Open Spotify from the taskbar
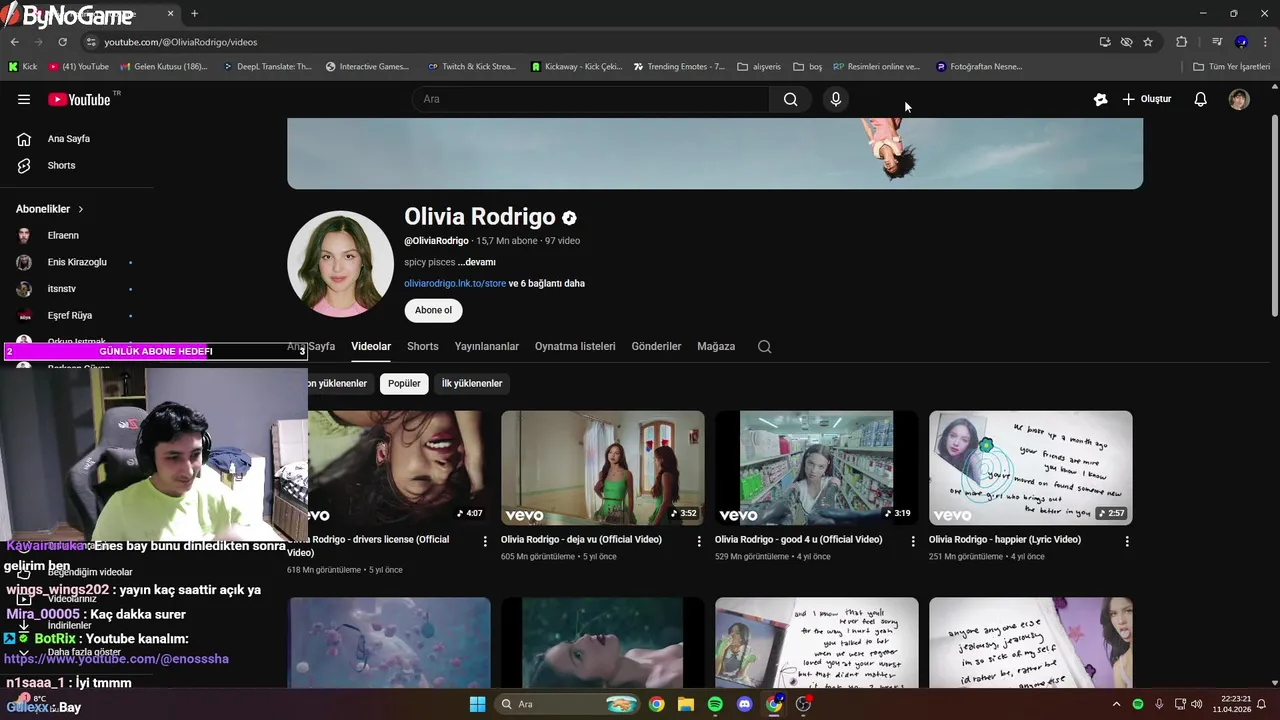 715,704
